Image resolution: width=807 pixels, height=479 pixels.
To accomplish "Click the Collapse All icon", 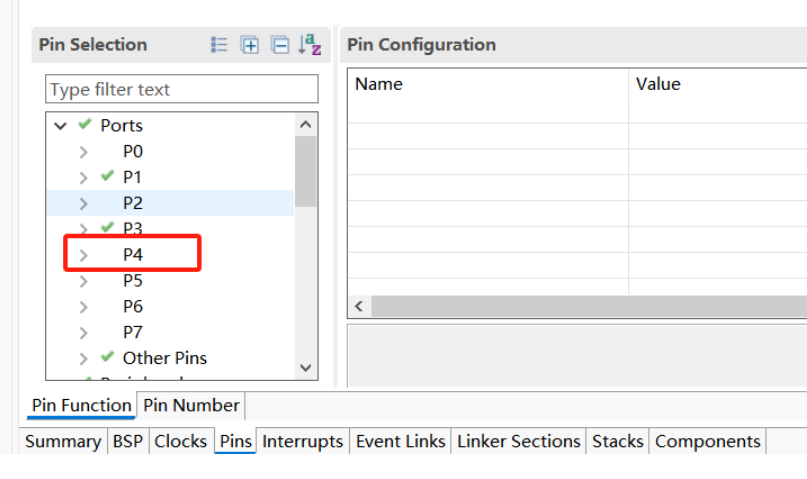I will [x=280, y=45].
